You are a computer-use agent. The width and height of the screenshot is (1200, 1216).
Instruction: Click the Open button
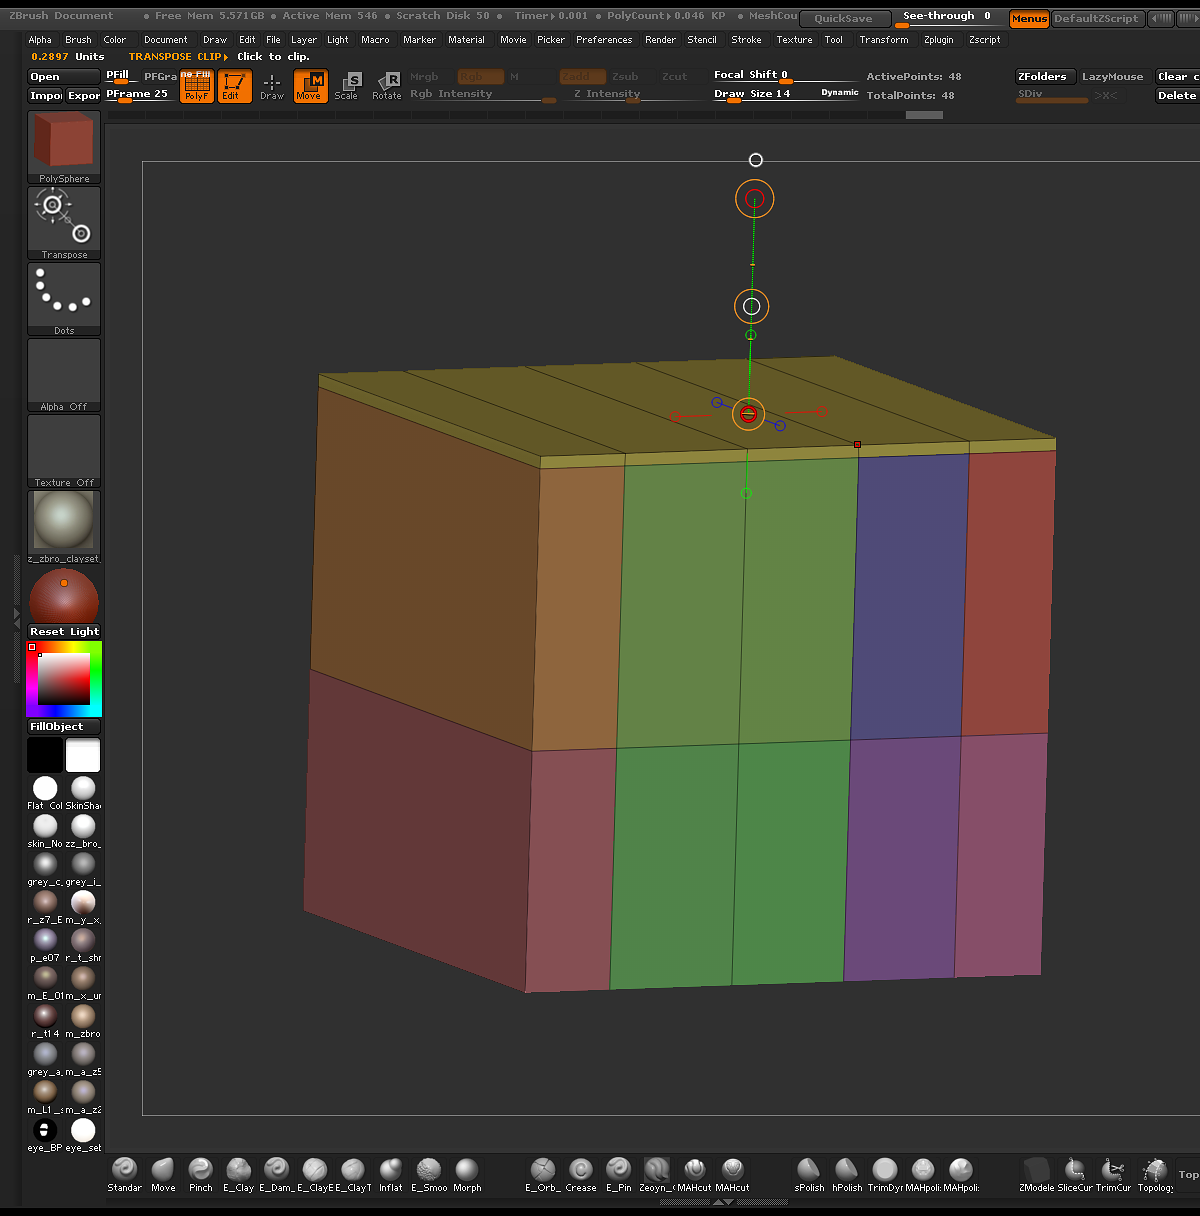point(64,77)
